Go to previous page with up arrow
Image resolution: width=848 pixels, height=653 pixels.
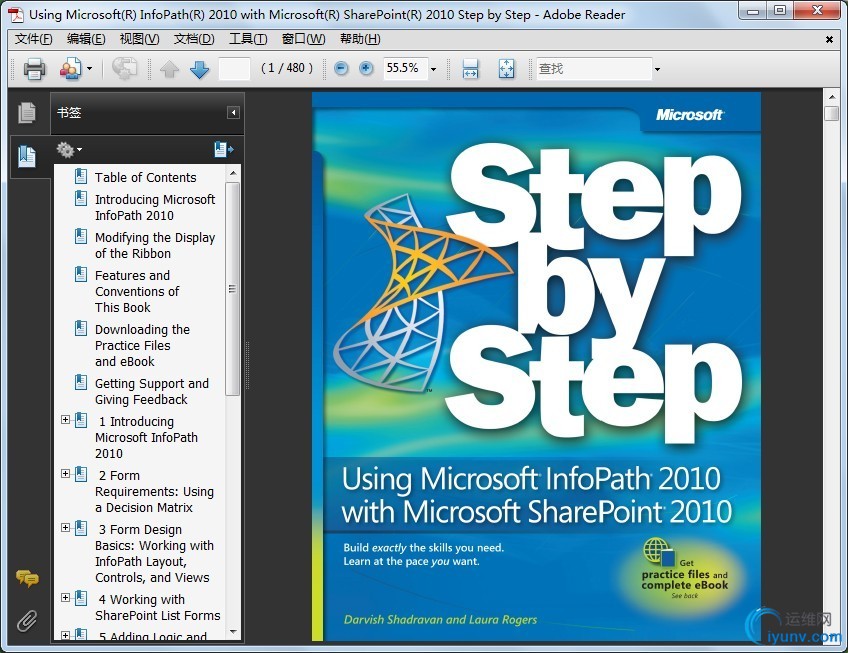[x=170, y=69]
